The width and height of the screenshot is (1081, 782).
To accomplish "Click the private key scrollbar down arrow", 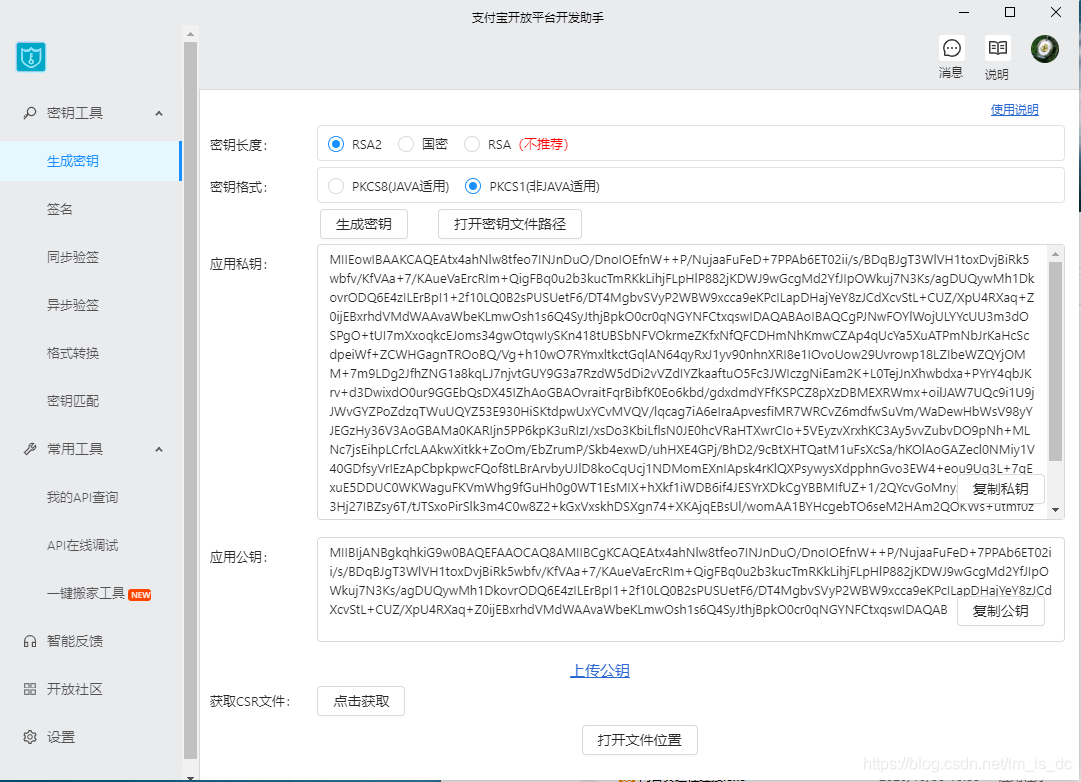I will (1055, 510).
